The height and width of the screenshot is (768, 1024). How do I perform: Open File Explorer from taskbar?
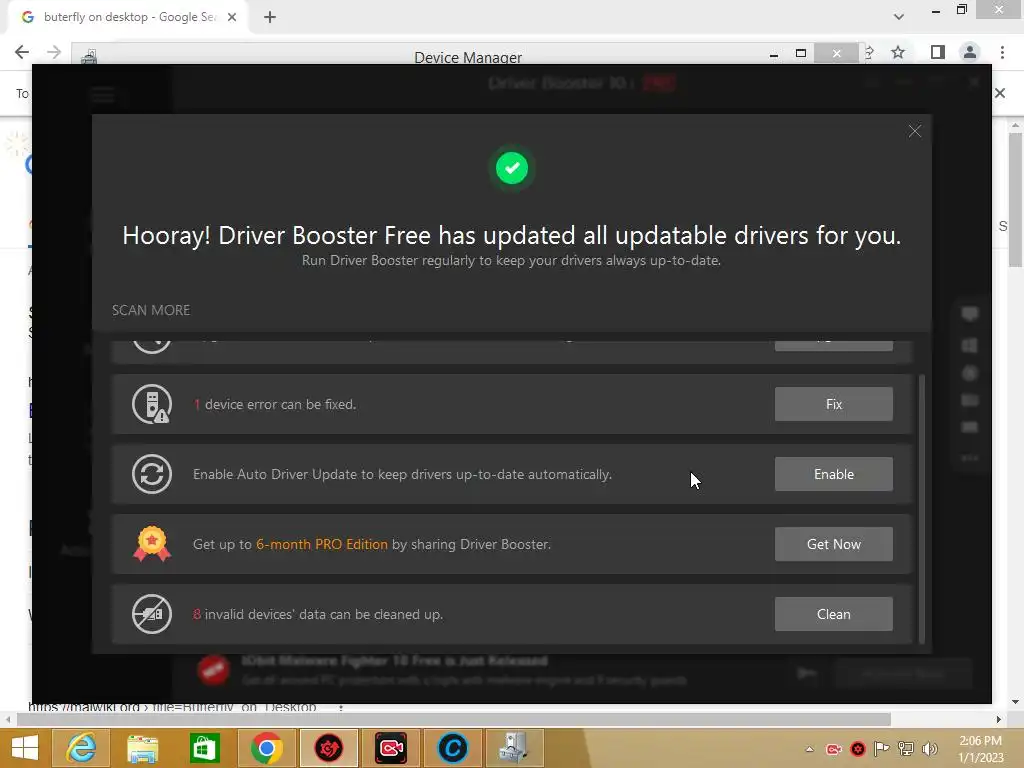pos(142,748)
